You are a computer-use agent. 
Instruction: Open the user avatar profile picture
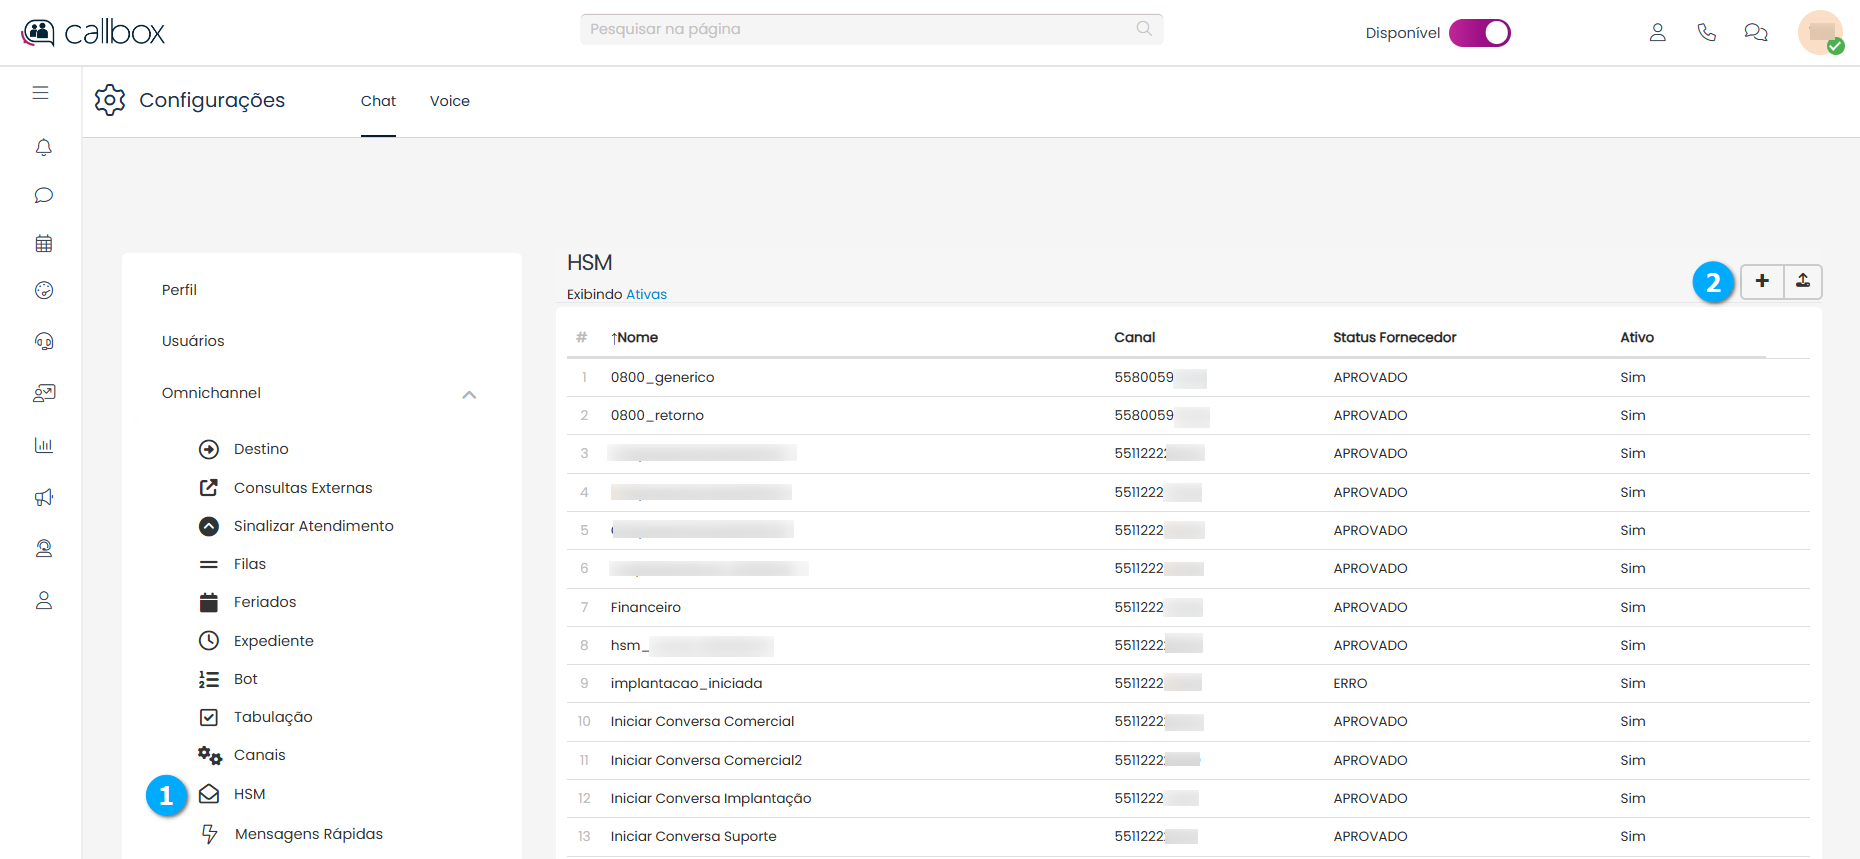(x=1819, y=33)
